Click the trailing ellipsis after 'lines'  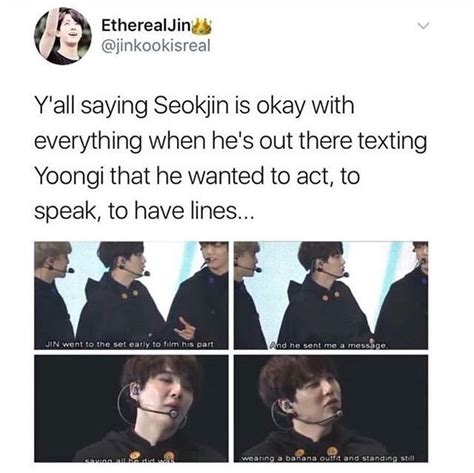(245, 215)
